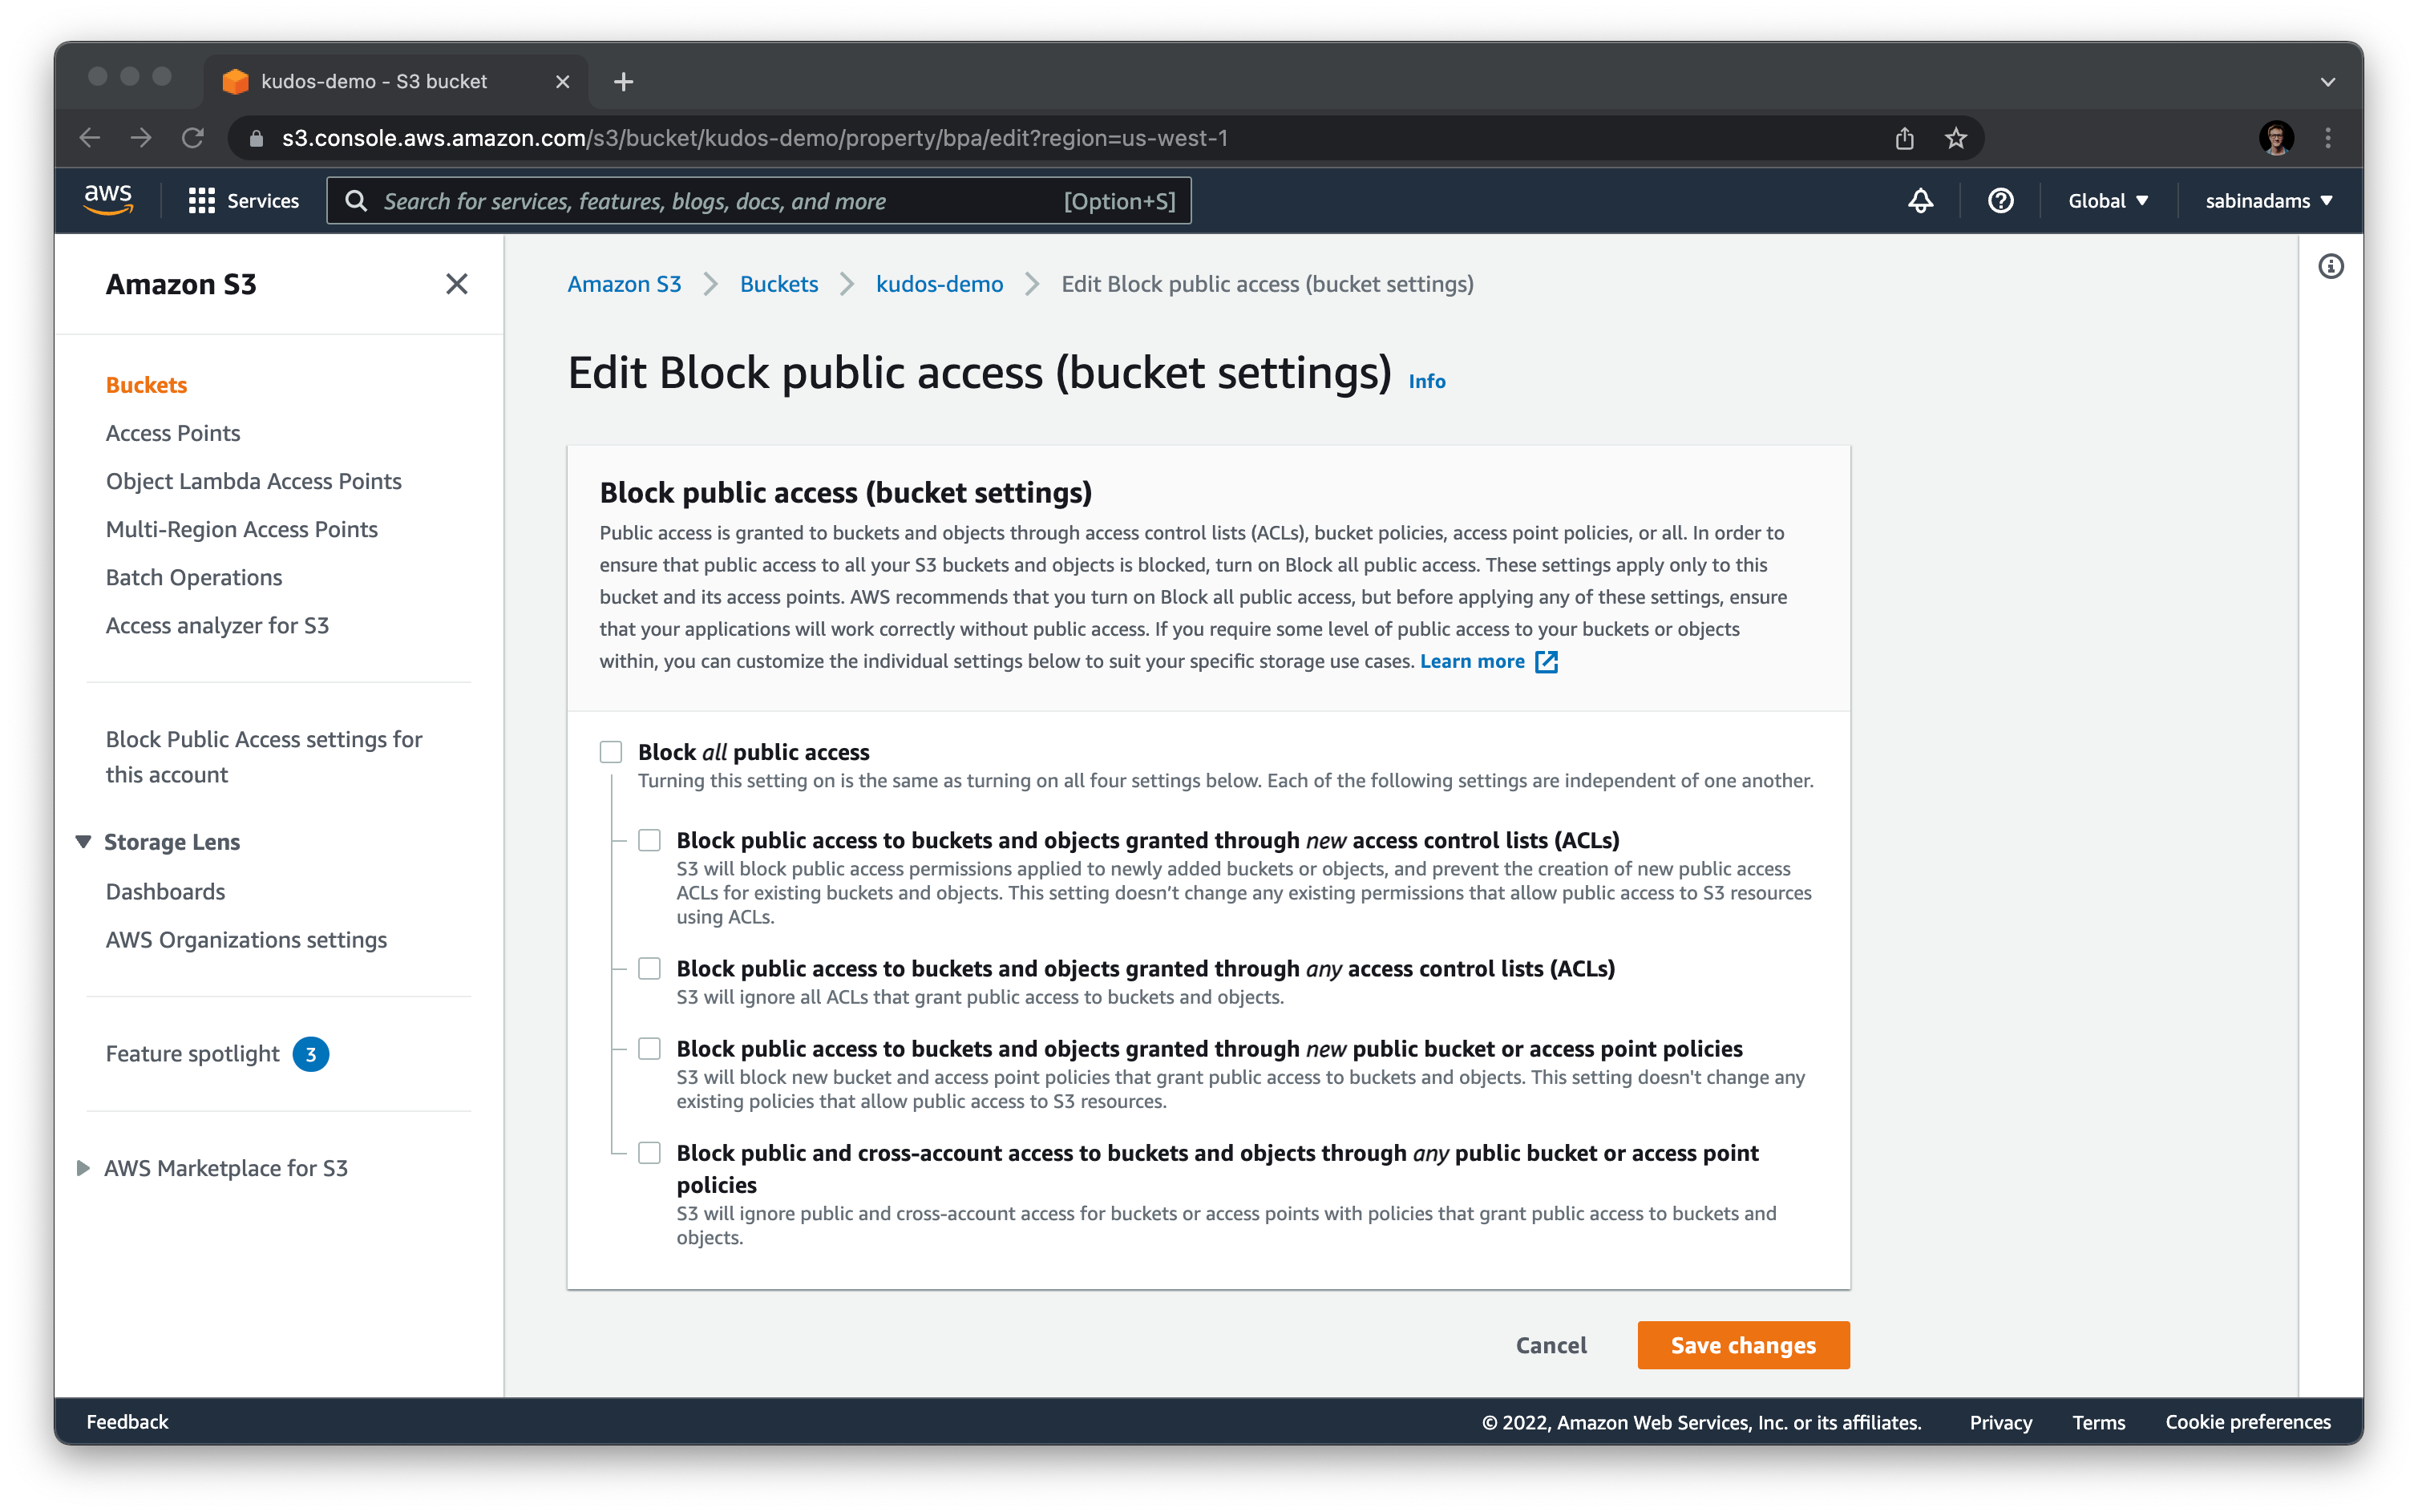Image resolution: width=2418 pixels, height=1512 pixels.
Task: Reload the page with refresh icon
Action: [x=193, y=138]
